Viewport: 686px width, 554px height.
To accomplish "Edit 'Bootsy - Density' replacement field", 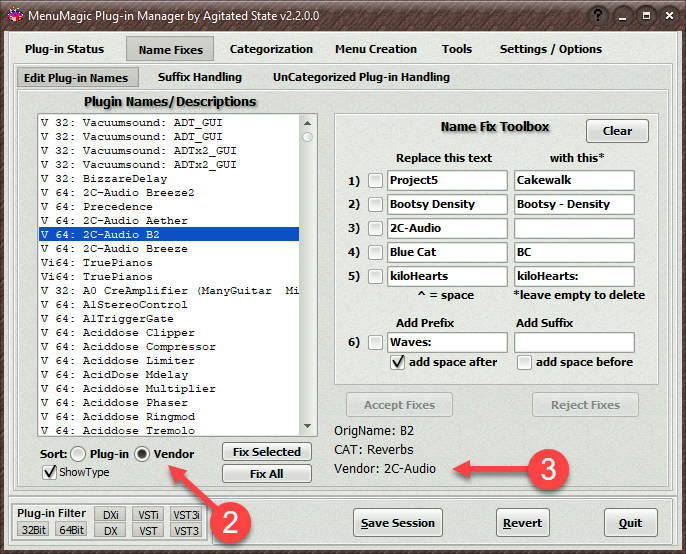I will (x=574, y=204).
